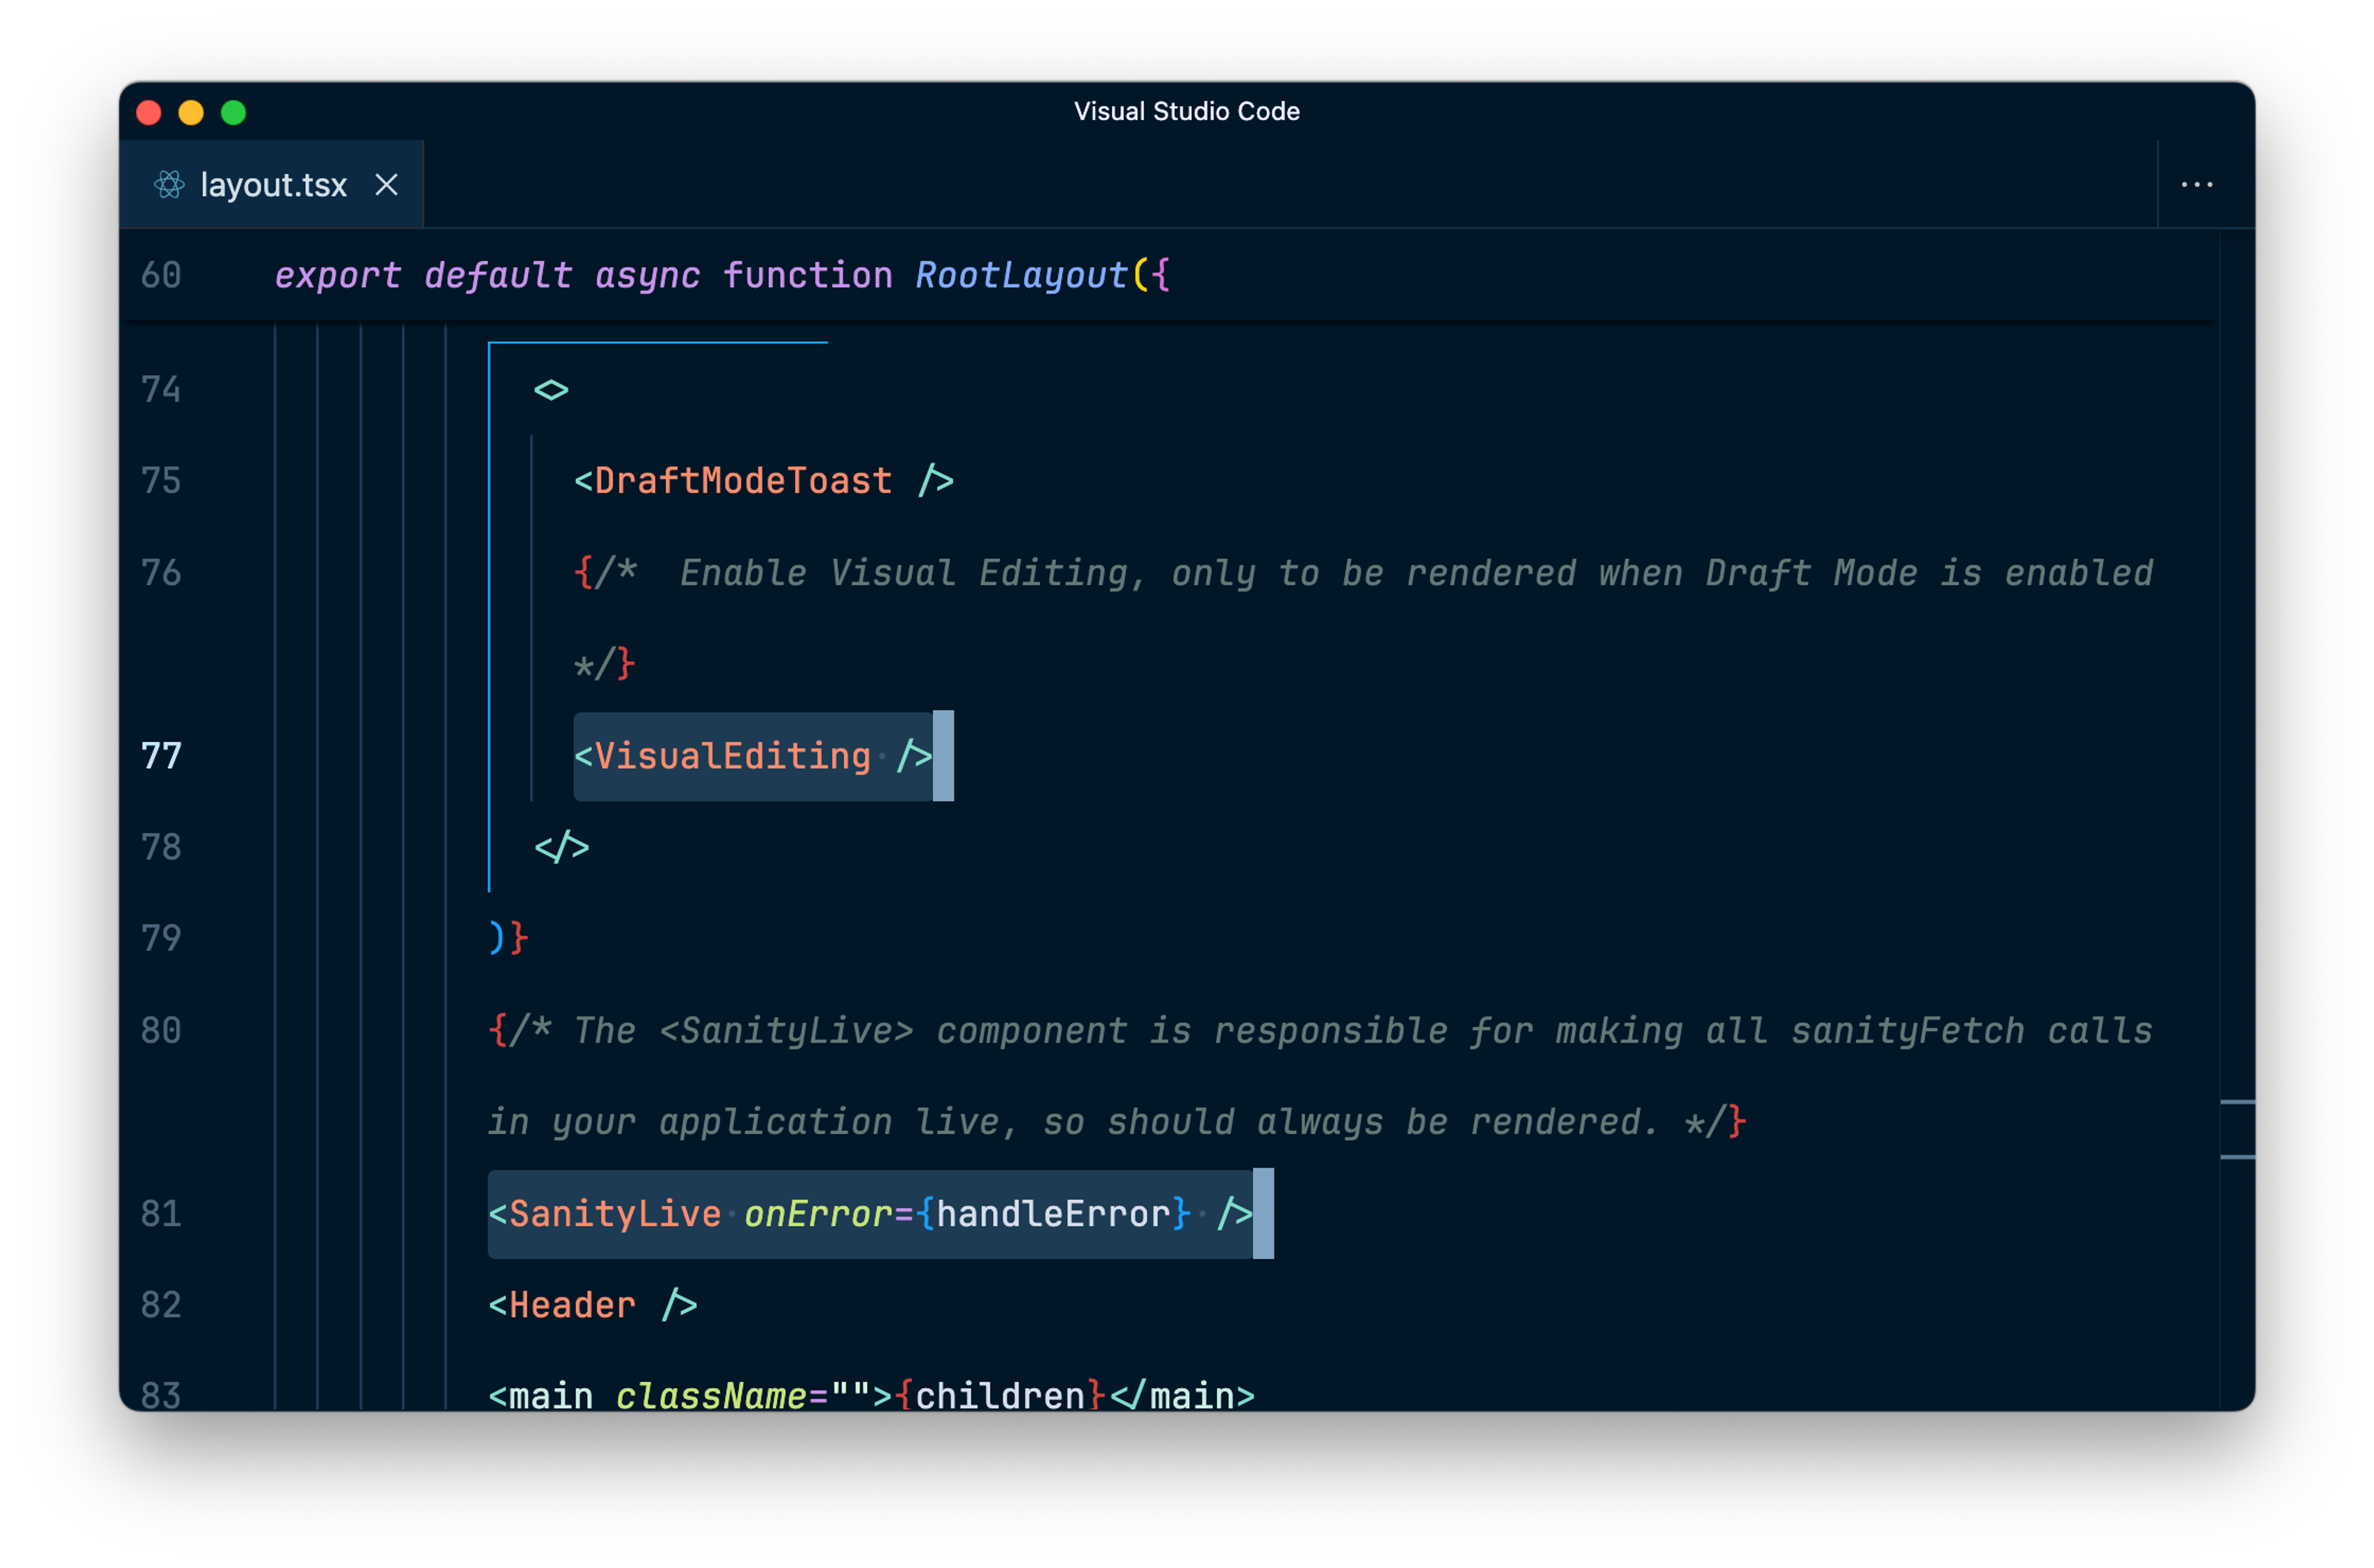The image size is (2374, 1568).
Task: Click the red window close button
Action: tap(149, 112)
